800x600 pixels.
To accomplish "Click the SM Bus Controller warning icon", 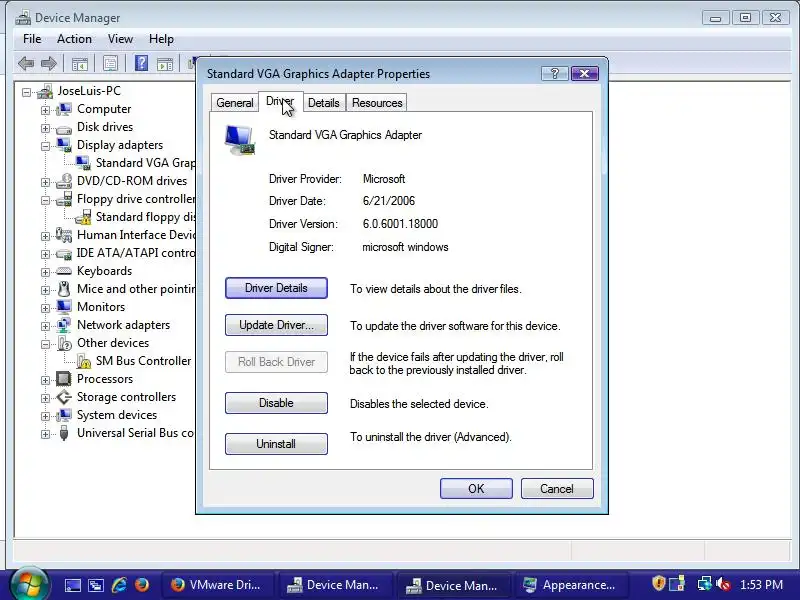I will pyautogui.click(x=83, y=361).
